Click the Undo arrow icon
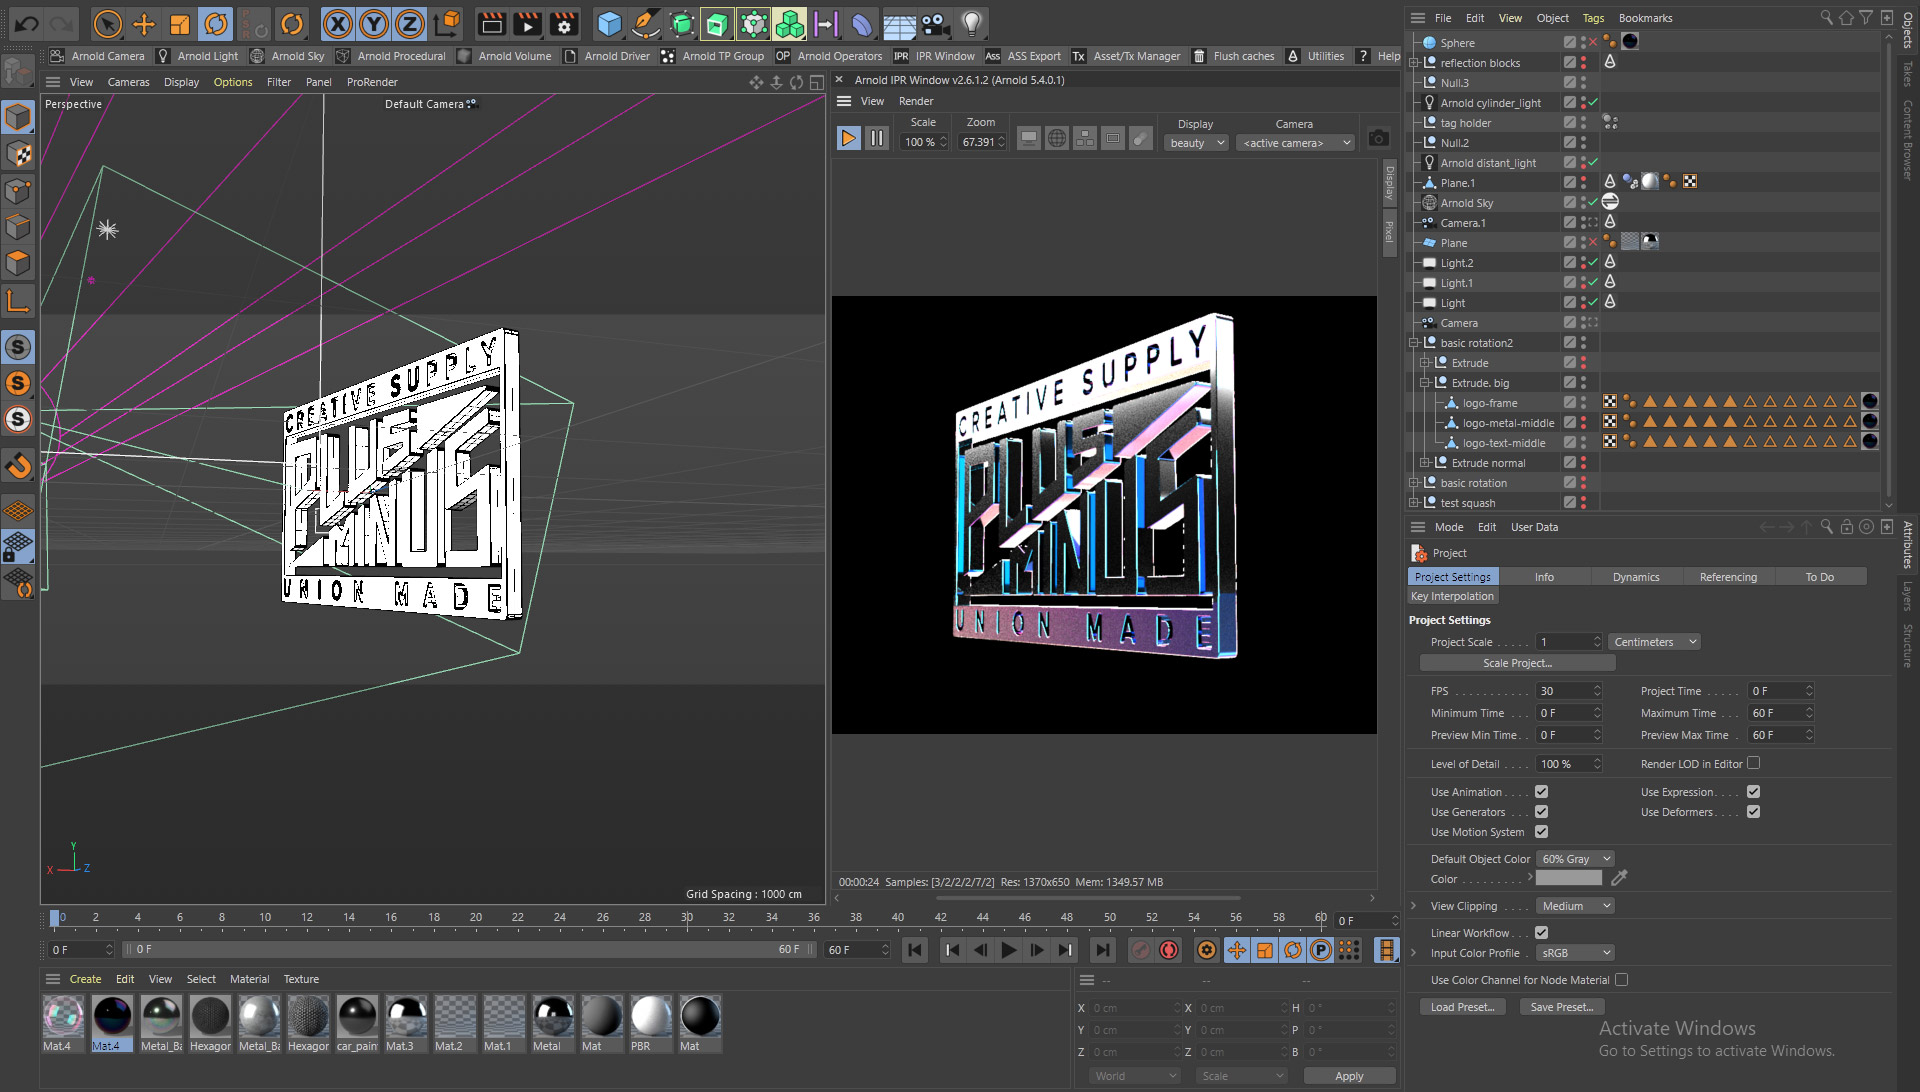Screen dimensions: 1920x1092 (x=26, y=24)
